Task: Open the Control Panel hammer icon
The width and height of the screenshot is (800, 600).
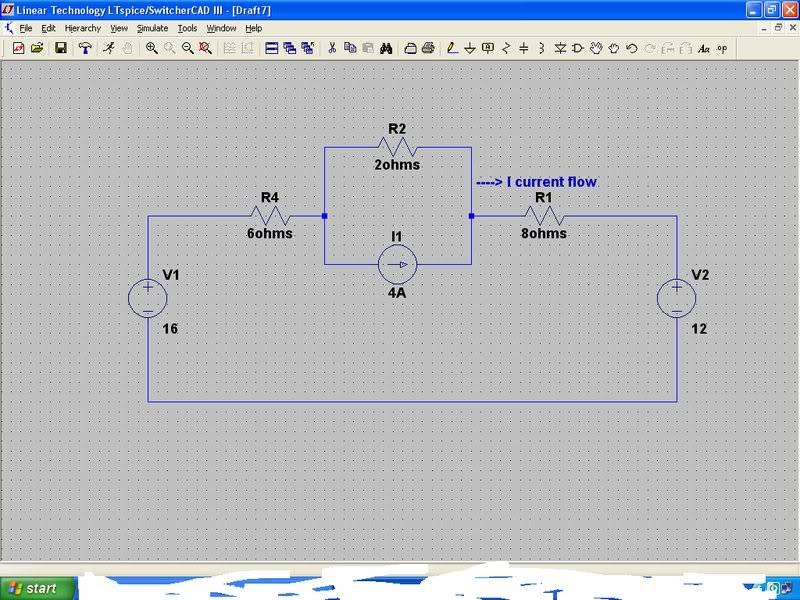Action: 85,48
